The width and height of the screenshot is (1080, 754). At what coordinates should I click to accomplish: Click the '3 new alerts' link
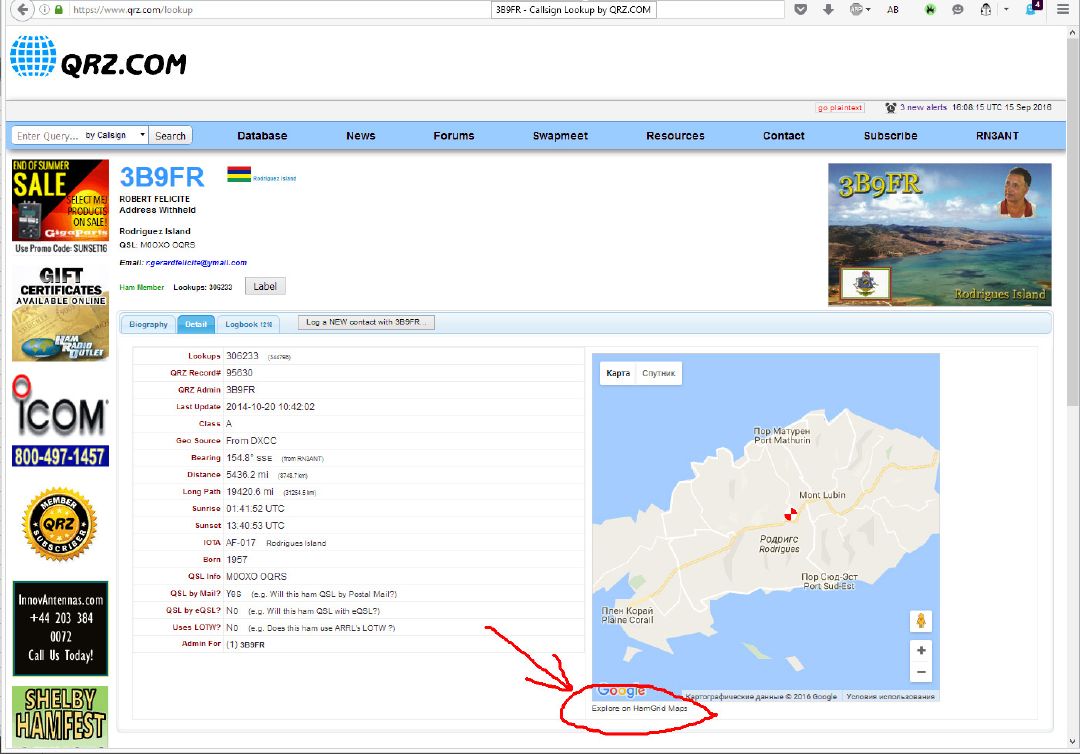click(x=923, y=107)
